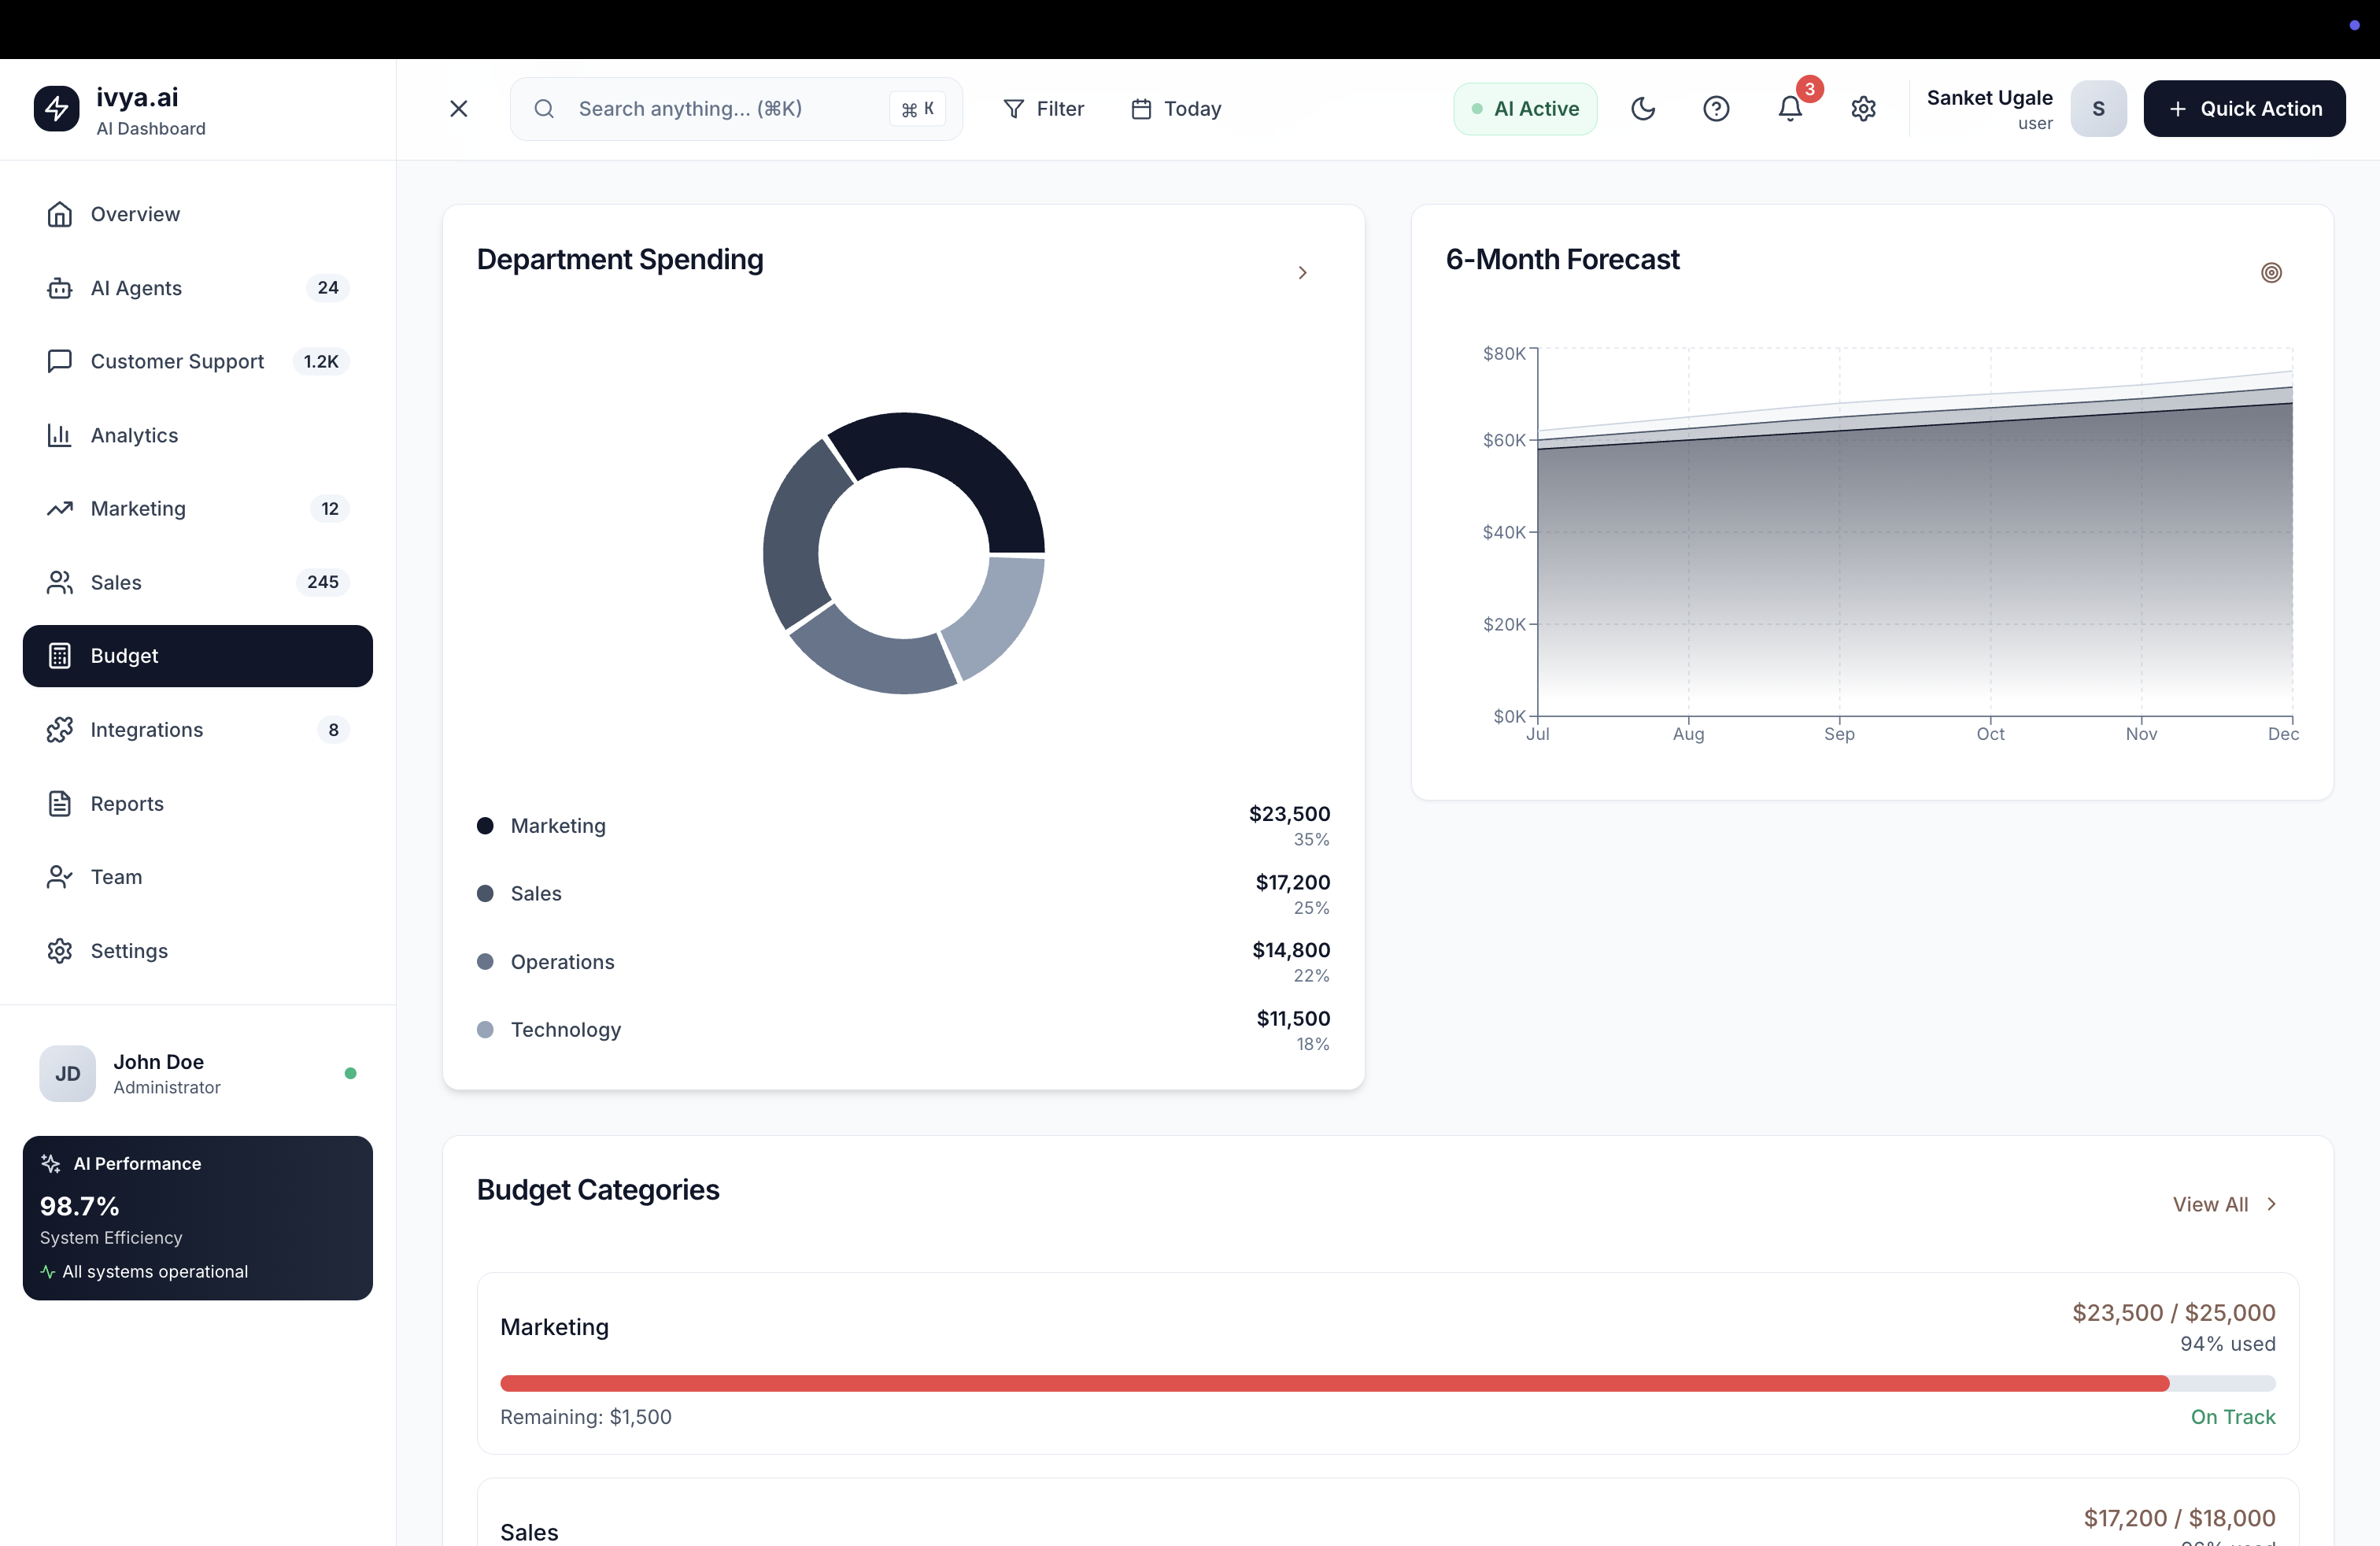Expand Department Spending with chevron arrow
2380x1546 pixels.
[x=1302, y=273]
